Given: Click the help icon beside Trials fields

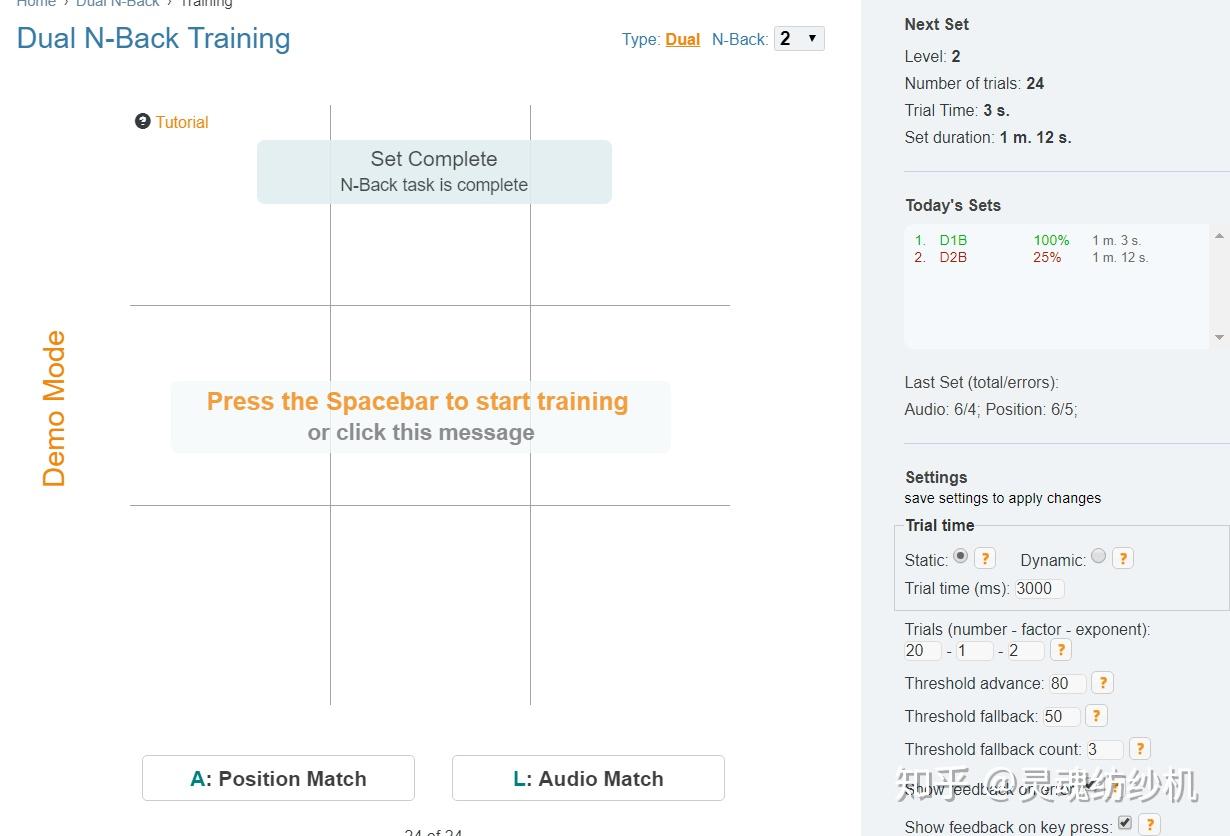Looking at the screenshot, I should point(1061,650).
